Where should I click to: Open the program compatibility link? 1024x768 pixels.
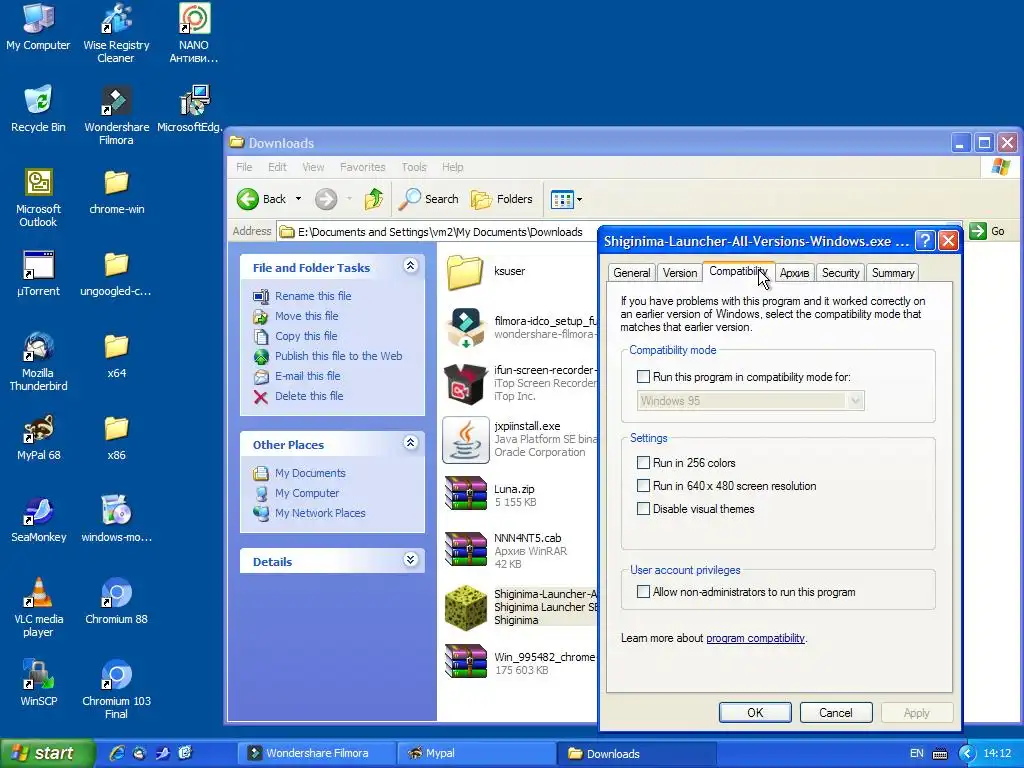(x=756, y=638)
